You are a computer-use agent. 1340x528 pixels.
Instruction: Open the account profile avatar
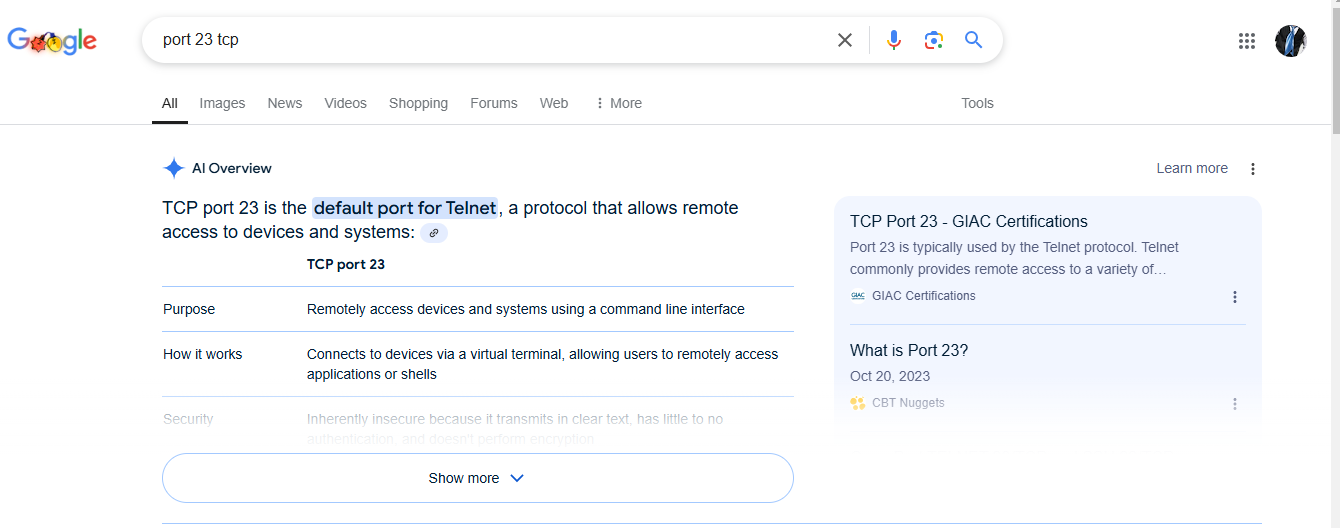(x=1290, y=41)
